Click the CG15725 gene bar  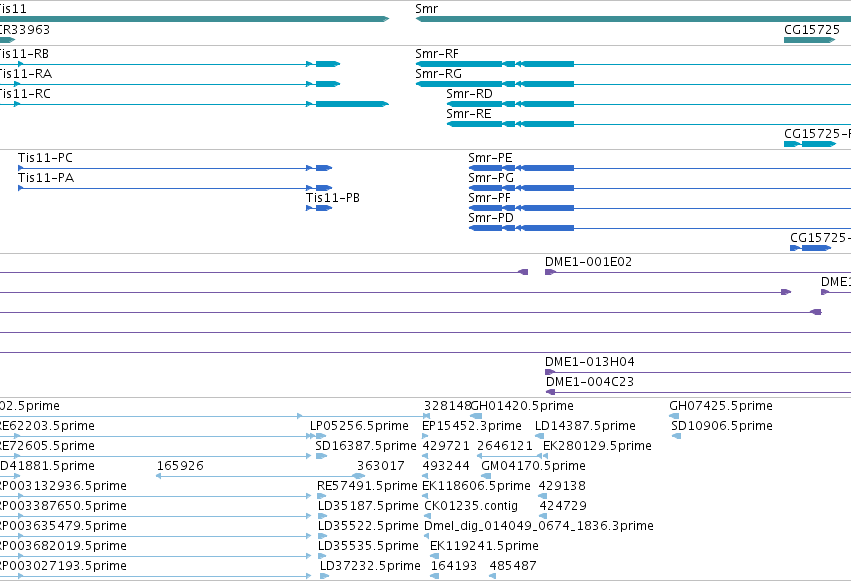(x=809, y=40)
